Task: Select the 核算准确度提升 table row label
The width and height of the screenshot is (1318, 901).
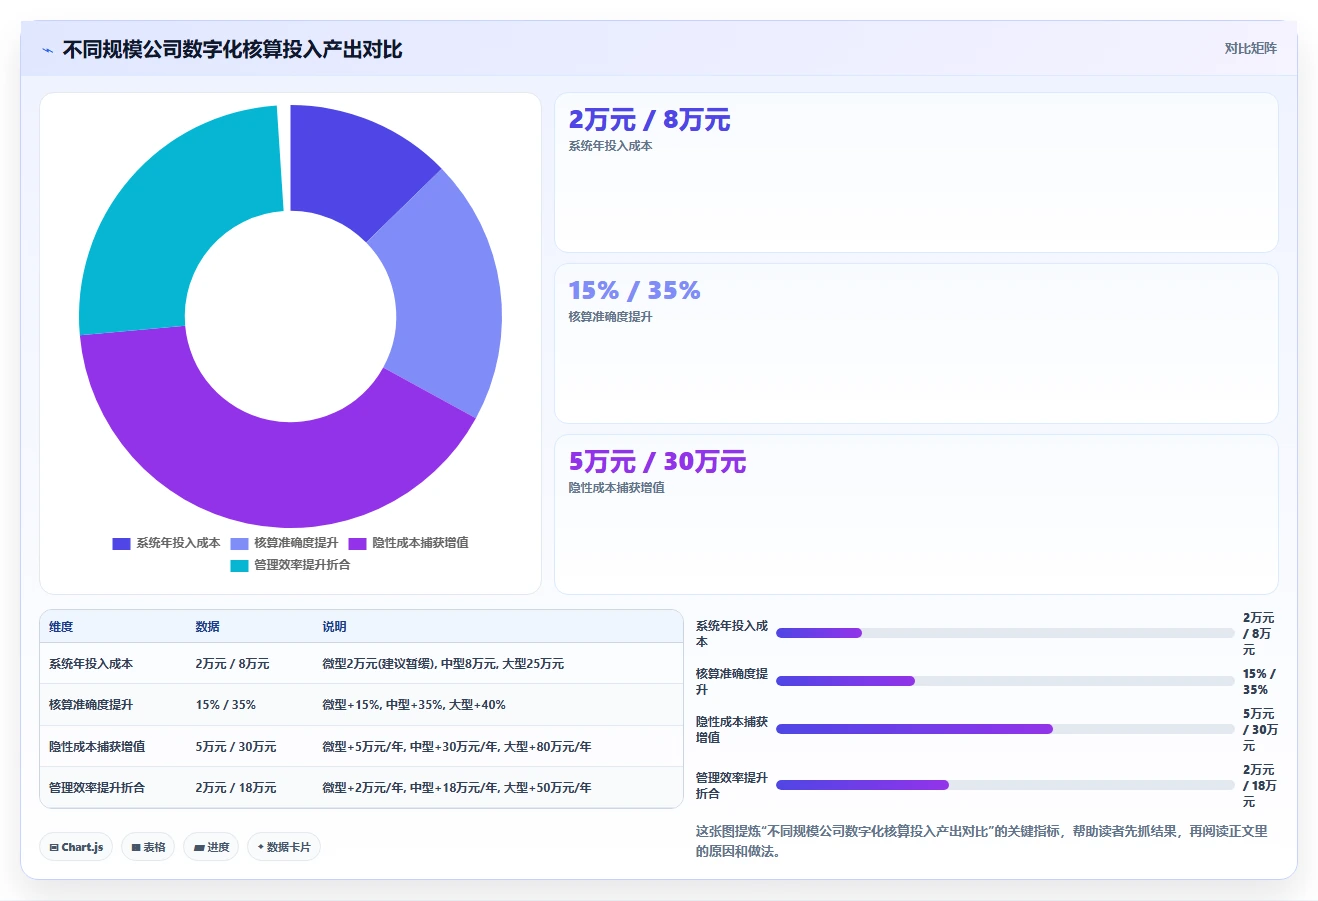Action: coord(91,705)
